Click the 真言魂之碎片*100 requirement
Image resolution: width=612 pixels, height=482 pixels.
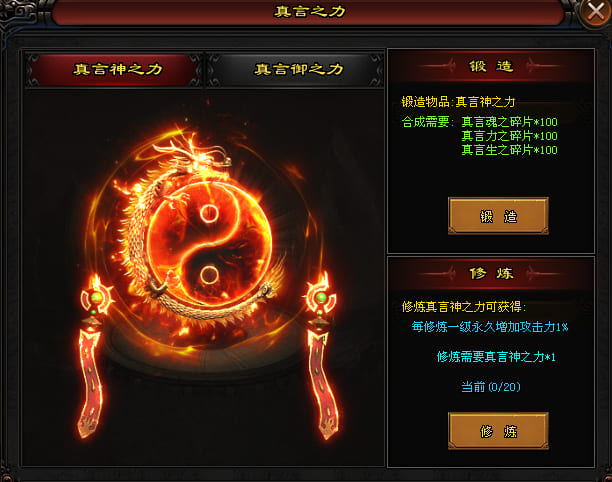tap(509, 122)
